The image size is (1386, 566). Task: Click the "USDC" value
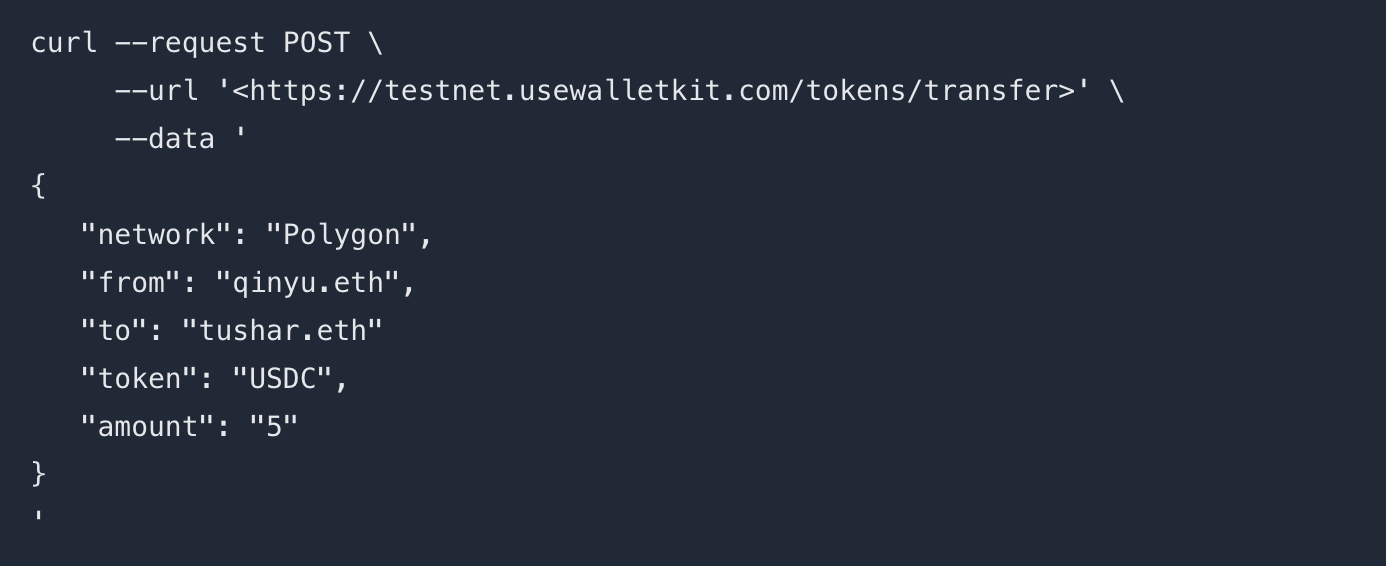282,379
